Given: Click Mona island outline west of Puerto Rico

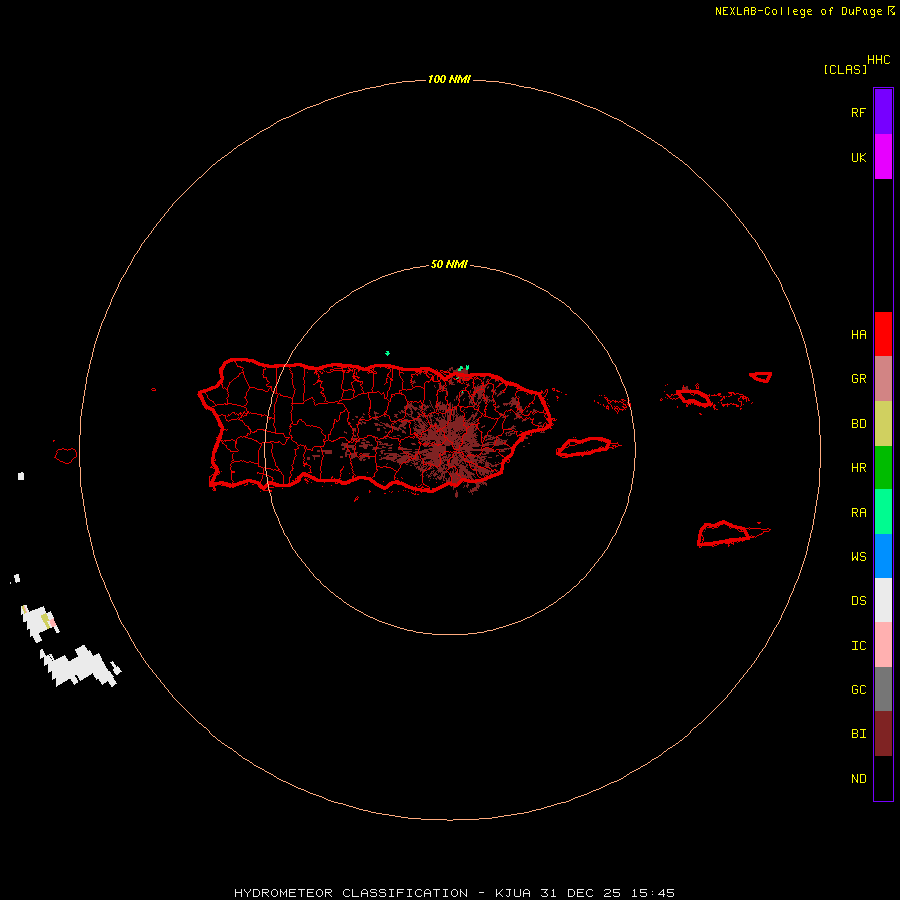Looking at the screenshot, I should click(66, 455).
